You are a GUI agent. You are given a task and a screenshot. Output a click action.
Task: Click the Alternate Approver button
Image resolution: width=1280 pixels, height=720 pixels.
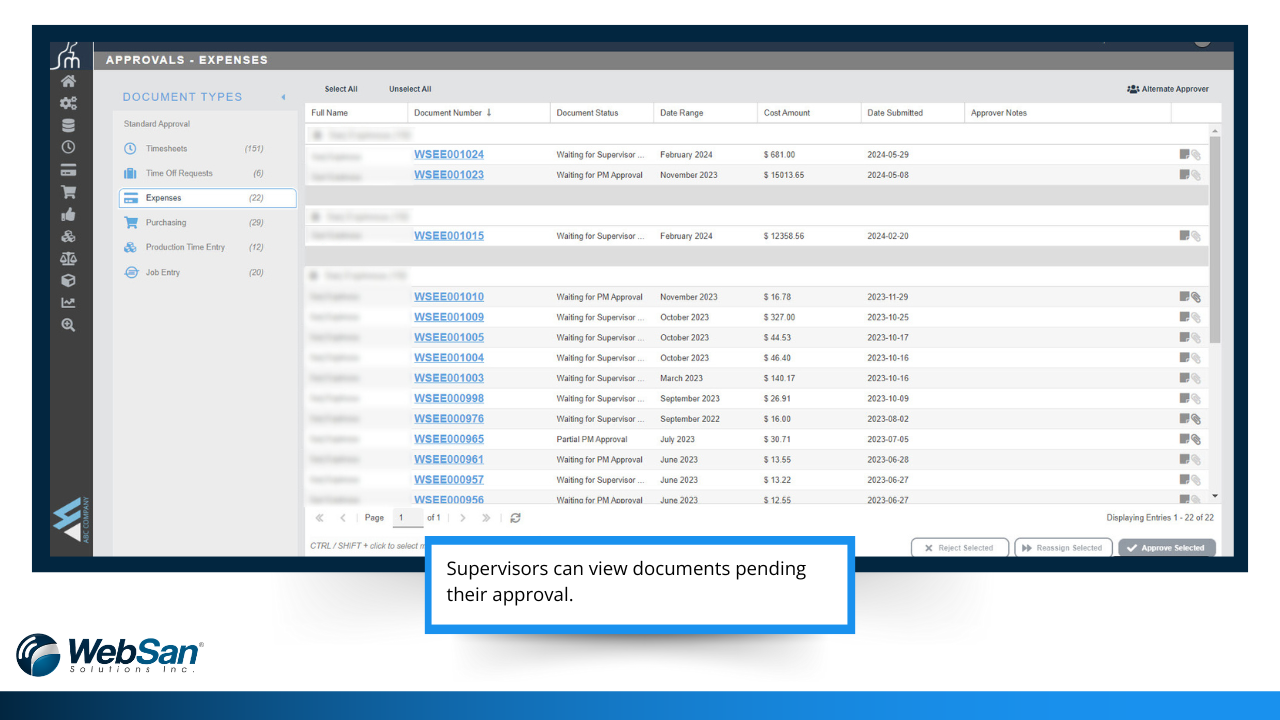pos(1167,89)
